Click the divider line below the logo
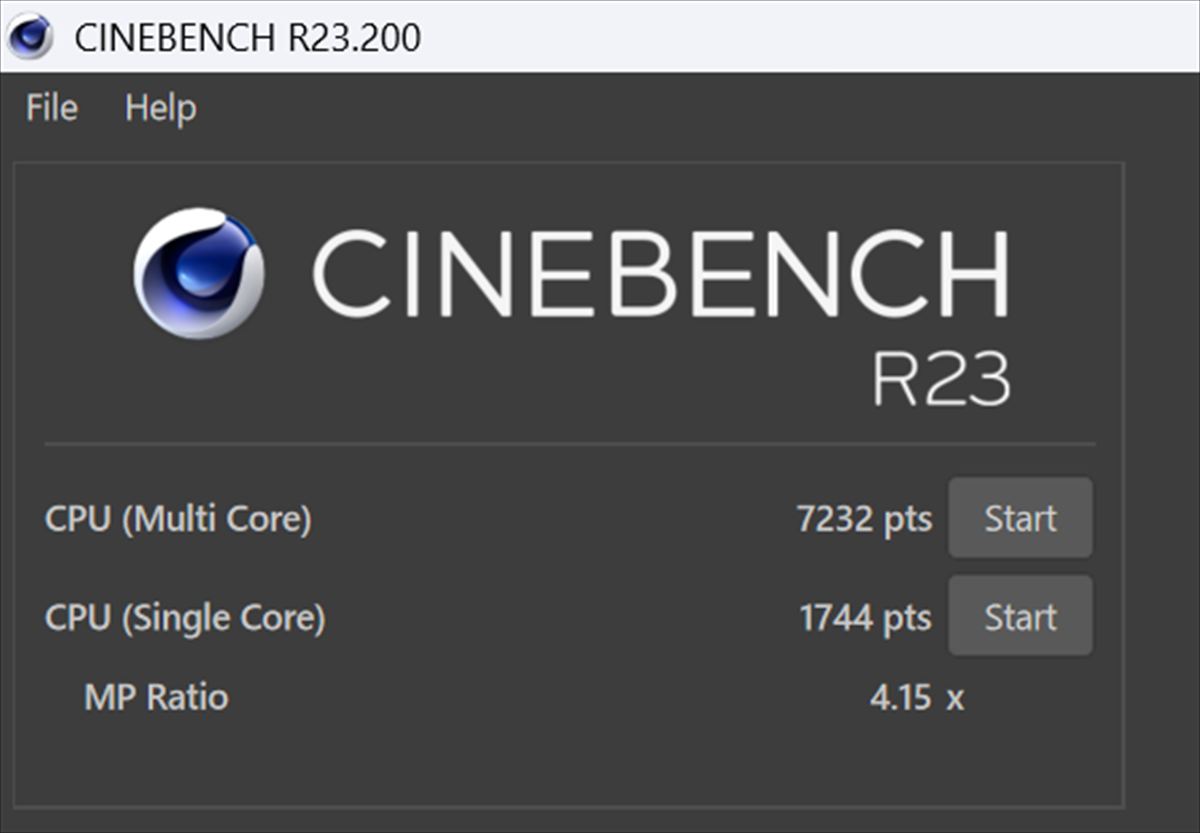The width and height of the screenshot is (1200, 833). pyautogui.click(x=570, y=443)
